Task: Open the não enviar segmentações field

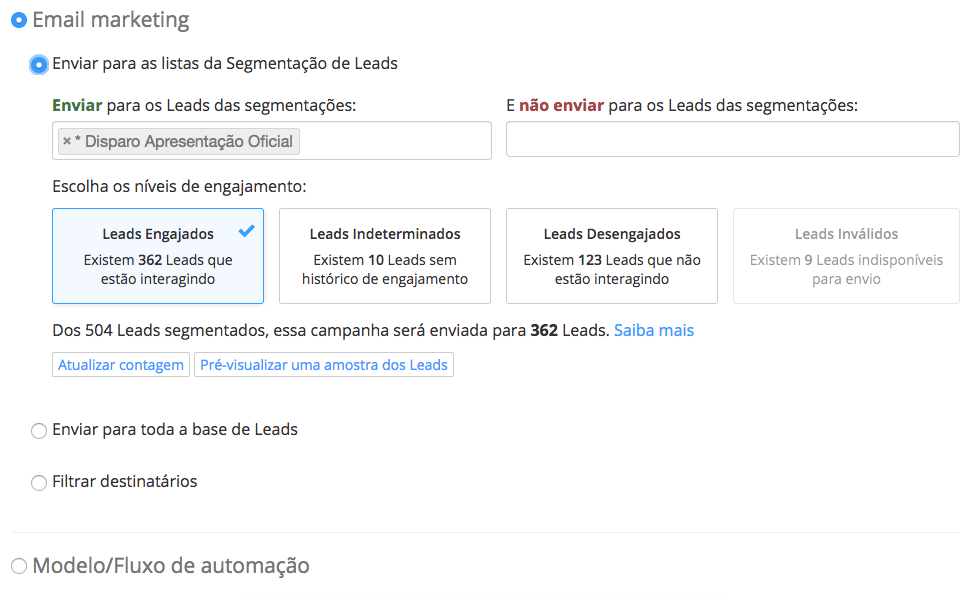Action: click(733, 139)
